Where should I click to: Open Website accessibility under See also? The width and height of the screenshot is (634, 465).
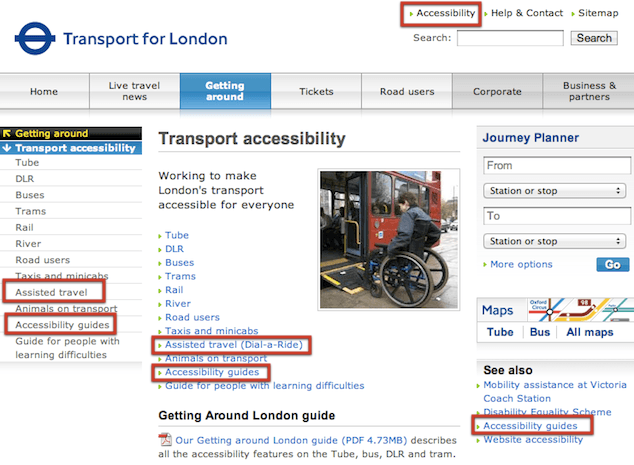tap(533, 440)
